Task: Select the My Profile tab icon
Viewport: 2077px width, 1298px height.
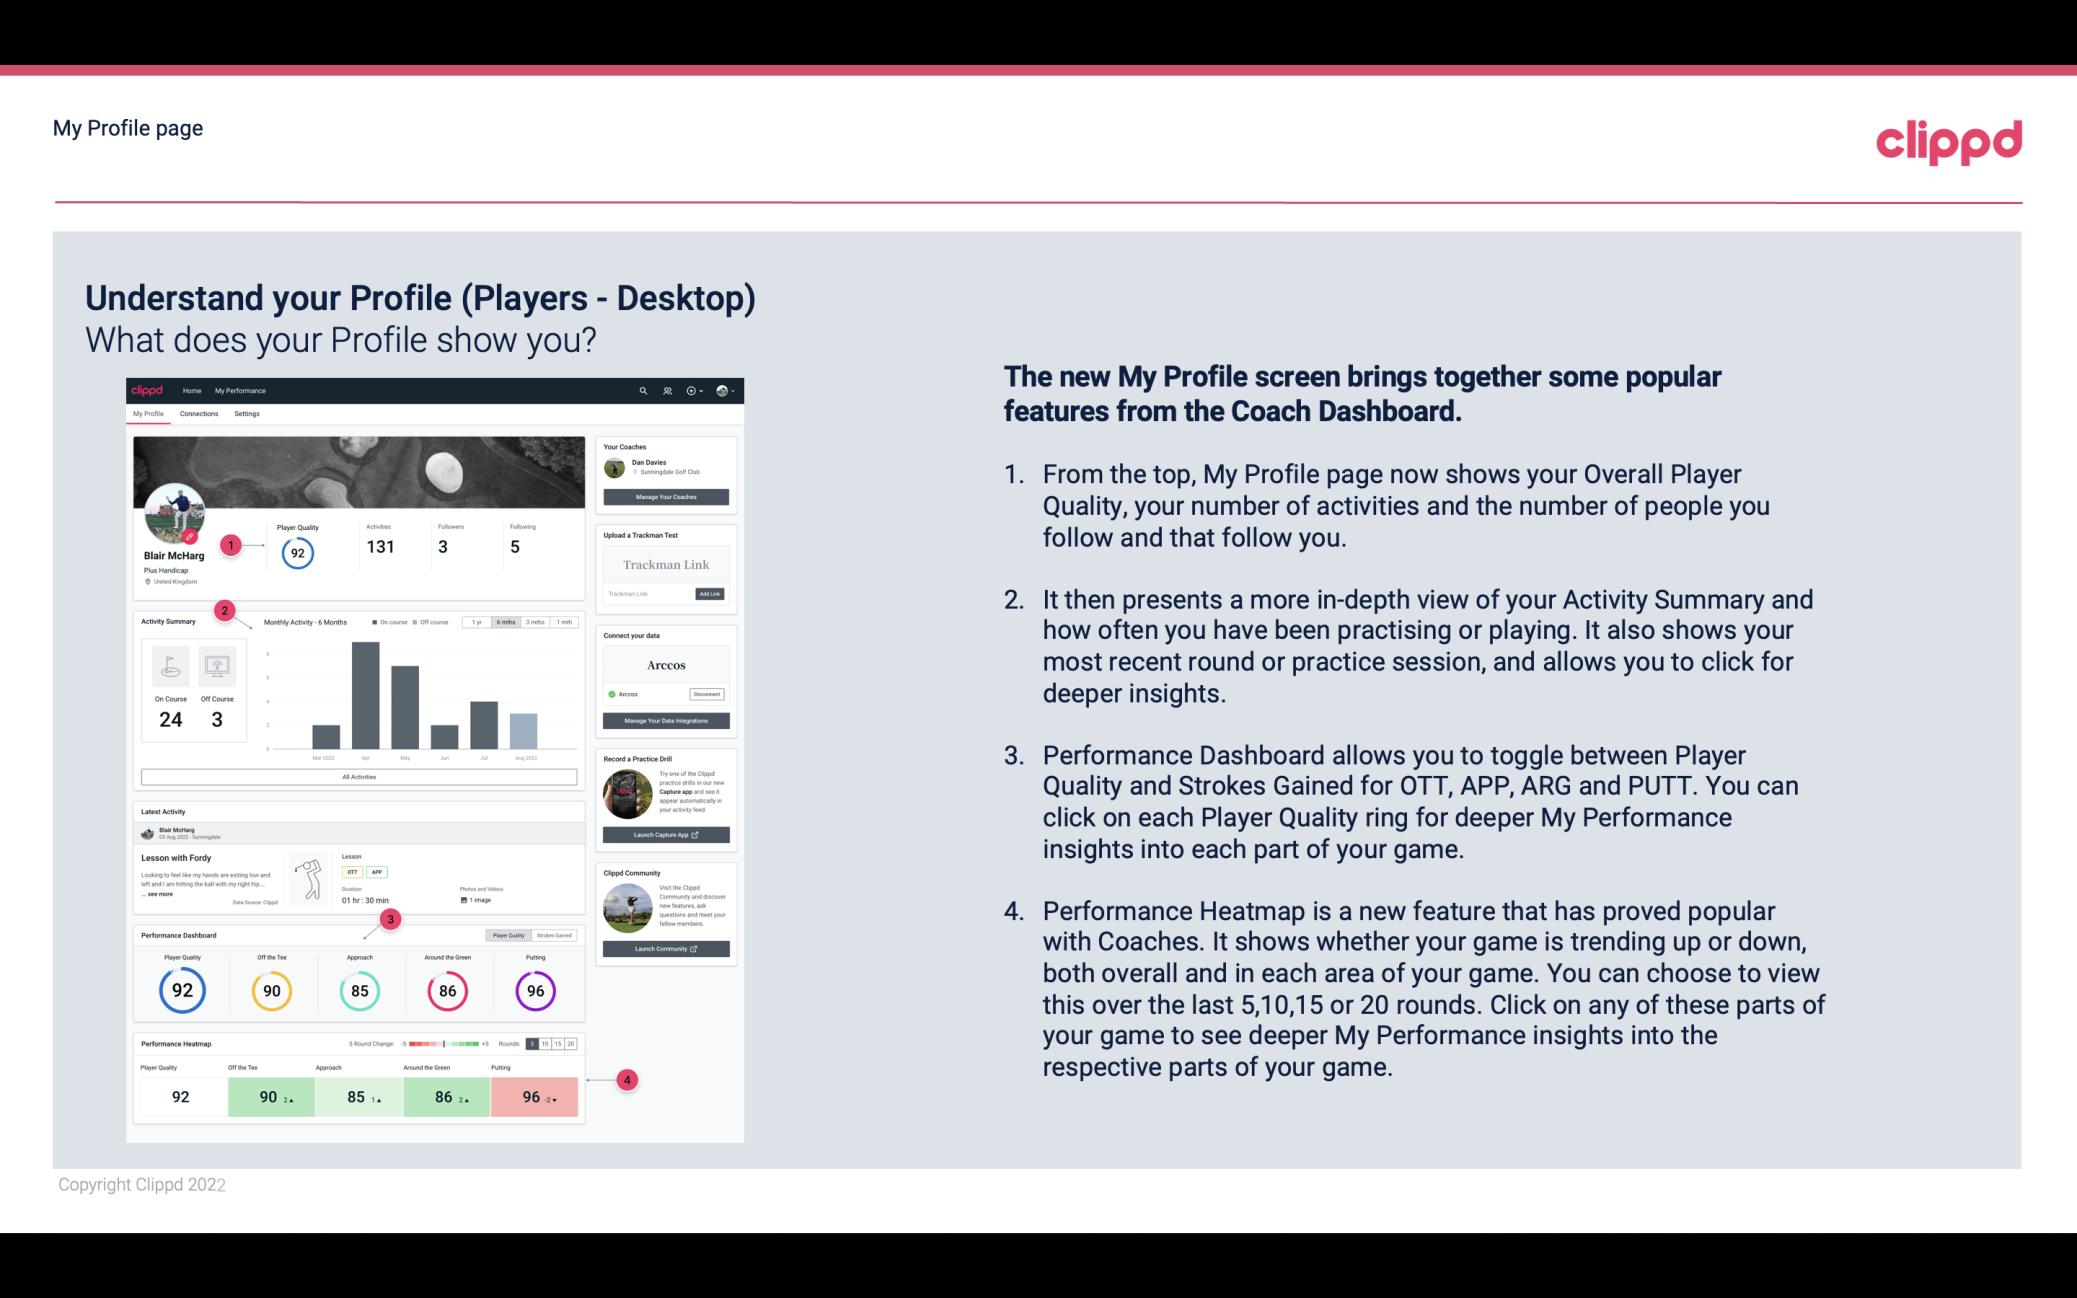Action: coord(150,414)
